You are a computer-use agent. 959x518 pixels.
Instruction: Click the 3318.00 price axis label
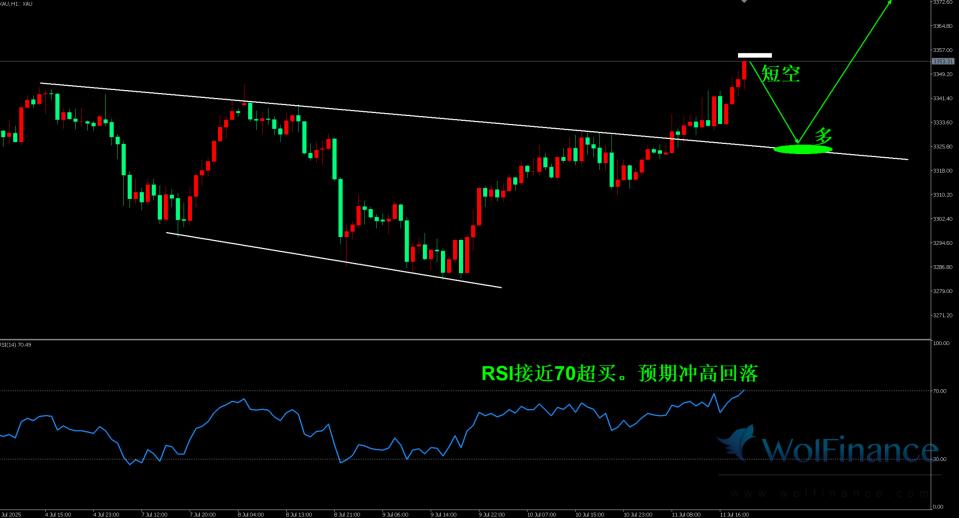pyautogui.click(x=944, y=171)
